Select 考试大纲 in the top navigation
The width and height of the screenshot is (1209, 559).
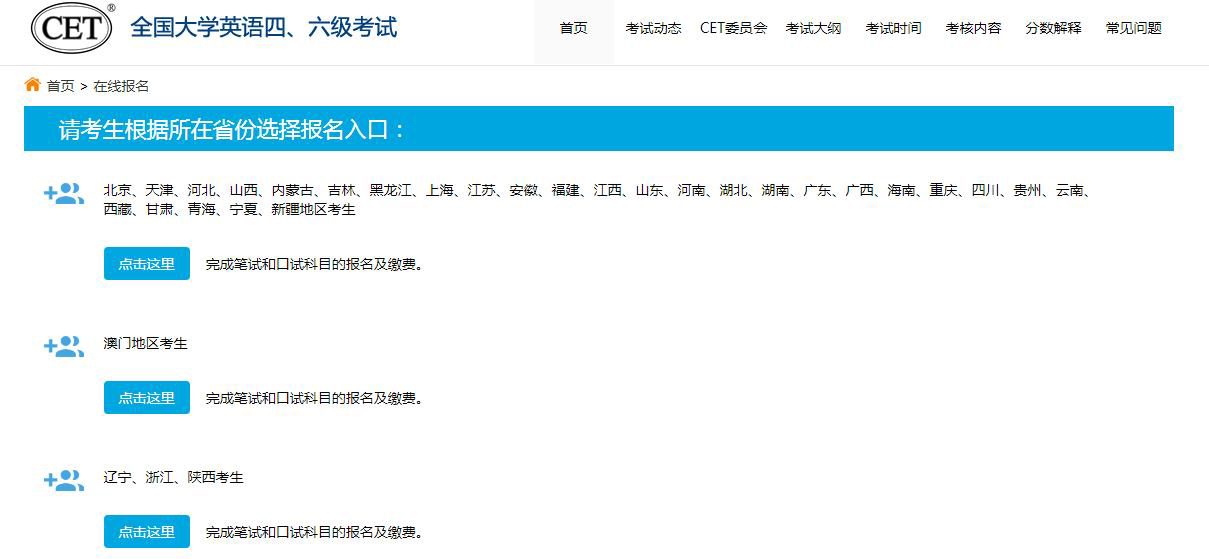coord(813,29)
